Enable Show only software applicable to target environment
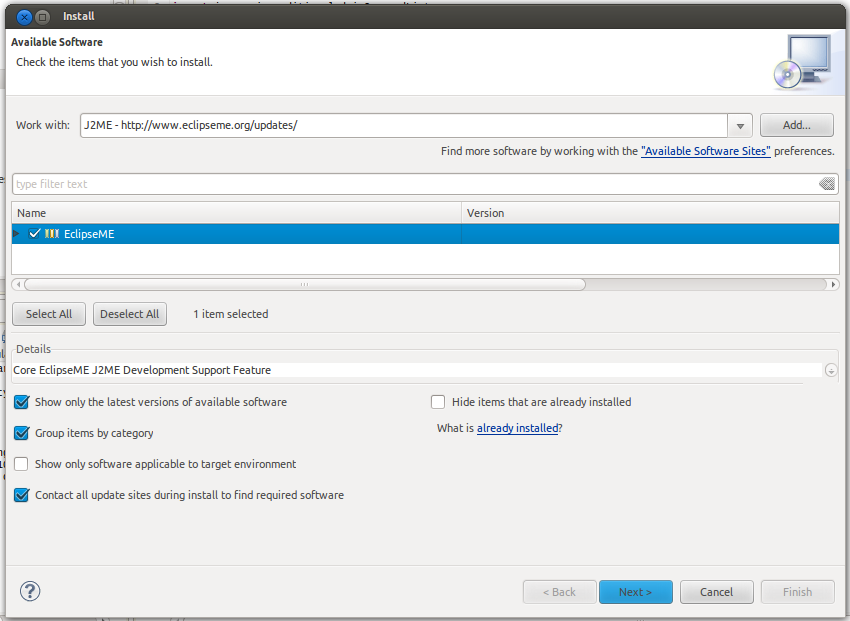This screenshot has width=850, height=621. 22,464
